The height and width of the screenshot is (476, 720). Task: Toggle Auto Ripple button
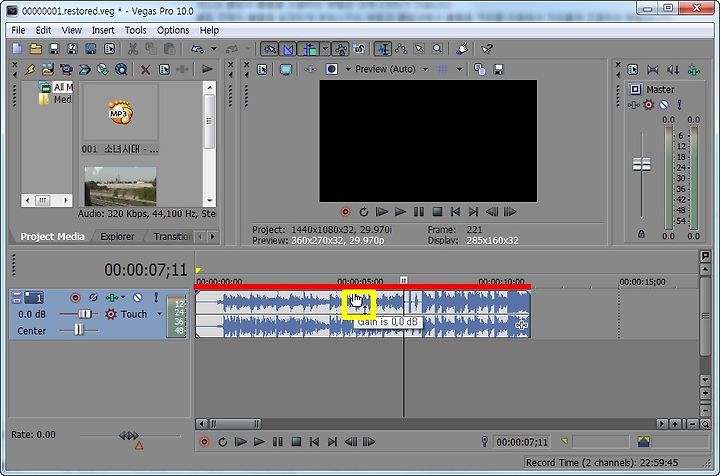click(x=309, y=49)
